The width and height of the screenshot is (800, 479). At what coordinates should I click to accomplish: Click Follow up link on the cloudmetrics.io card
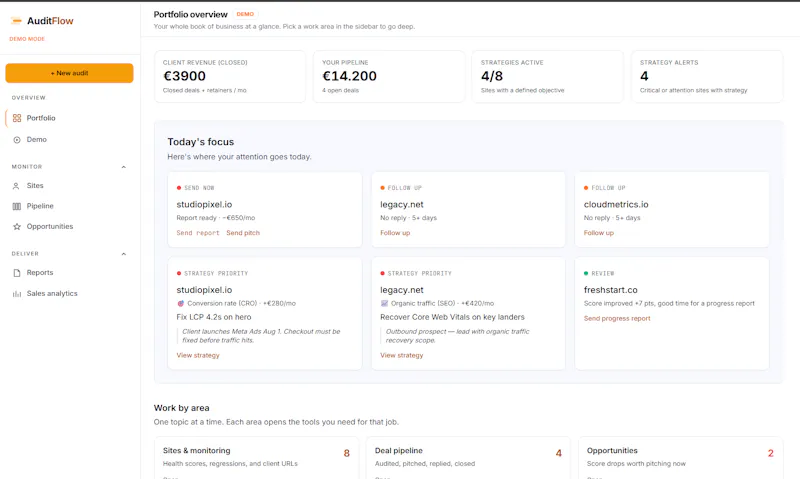(x=598, y=233)
